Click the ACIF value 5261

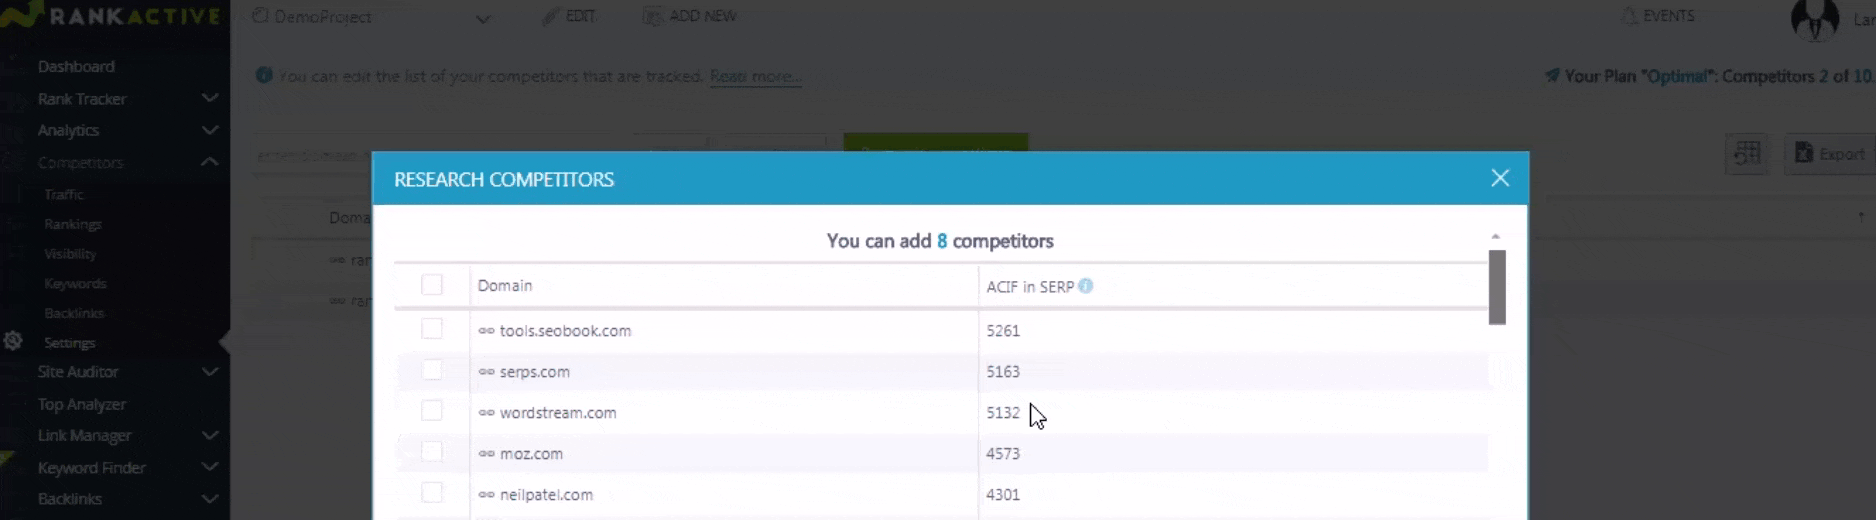point(1003,331)
